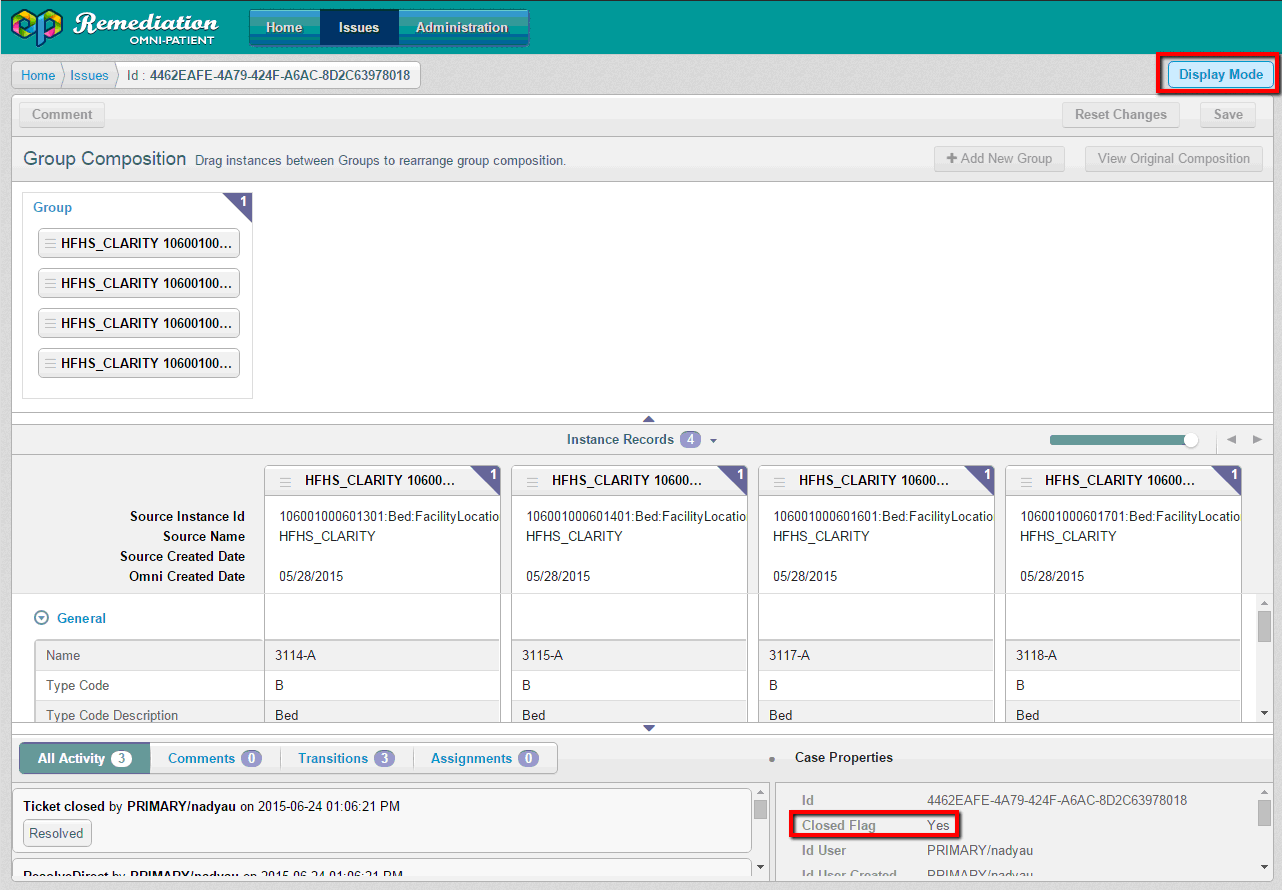Click next arrow next to zoom slider
The height and width of the screenshot is (890, 1282).
click(1257, 440)
